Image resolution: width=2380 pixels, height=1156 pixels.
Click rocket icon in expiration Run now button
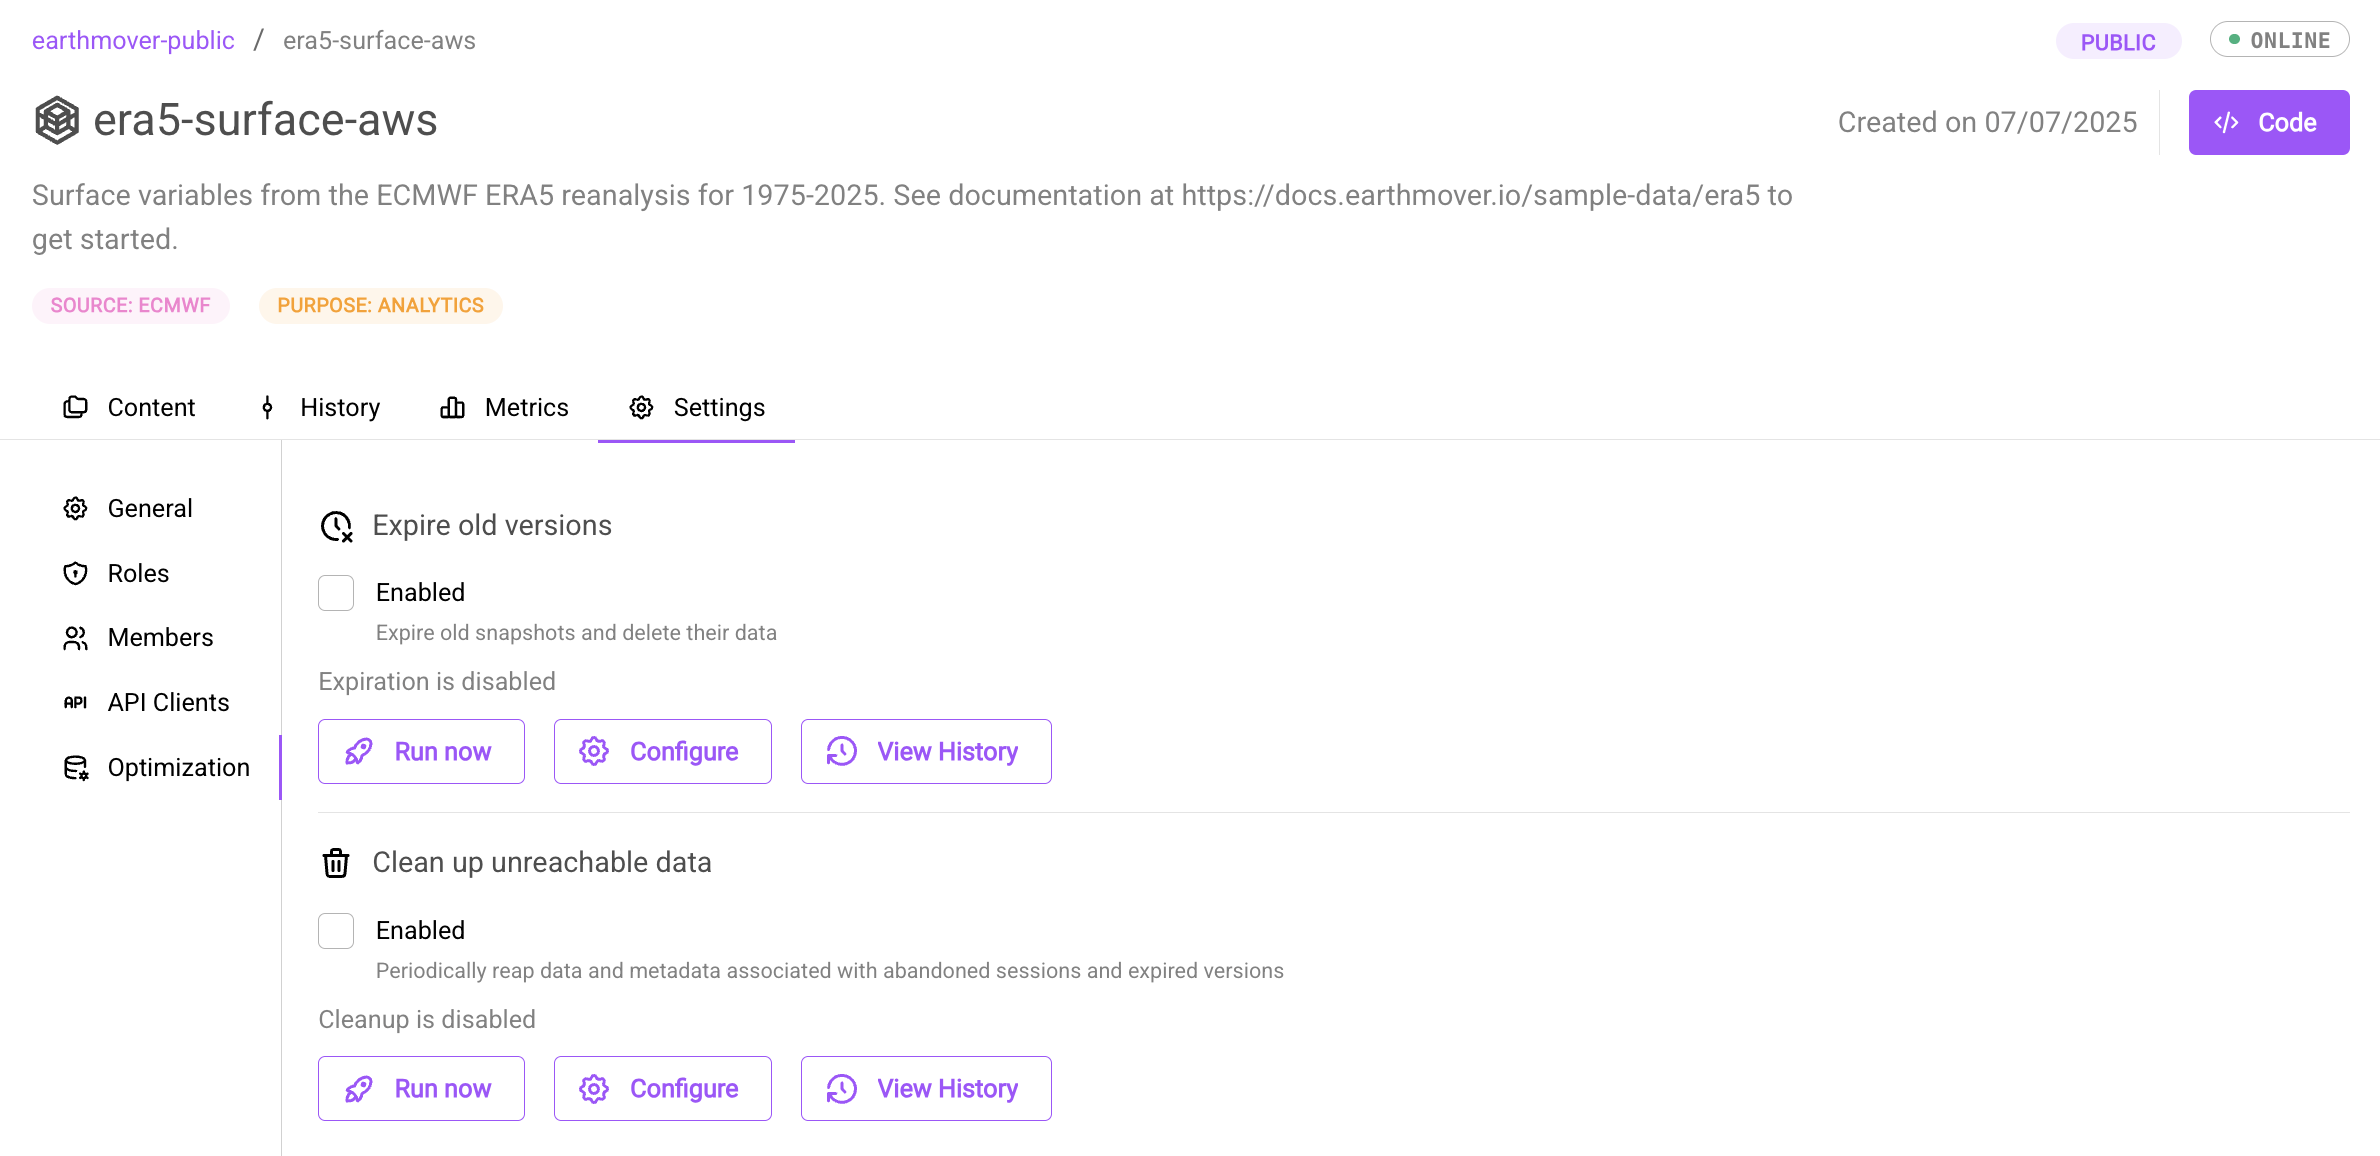click(x=359, y=751)
